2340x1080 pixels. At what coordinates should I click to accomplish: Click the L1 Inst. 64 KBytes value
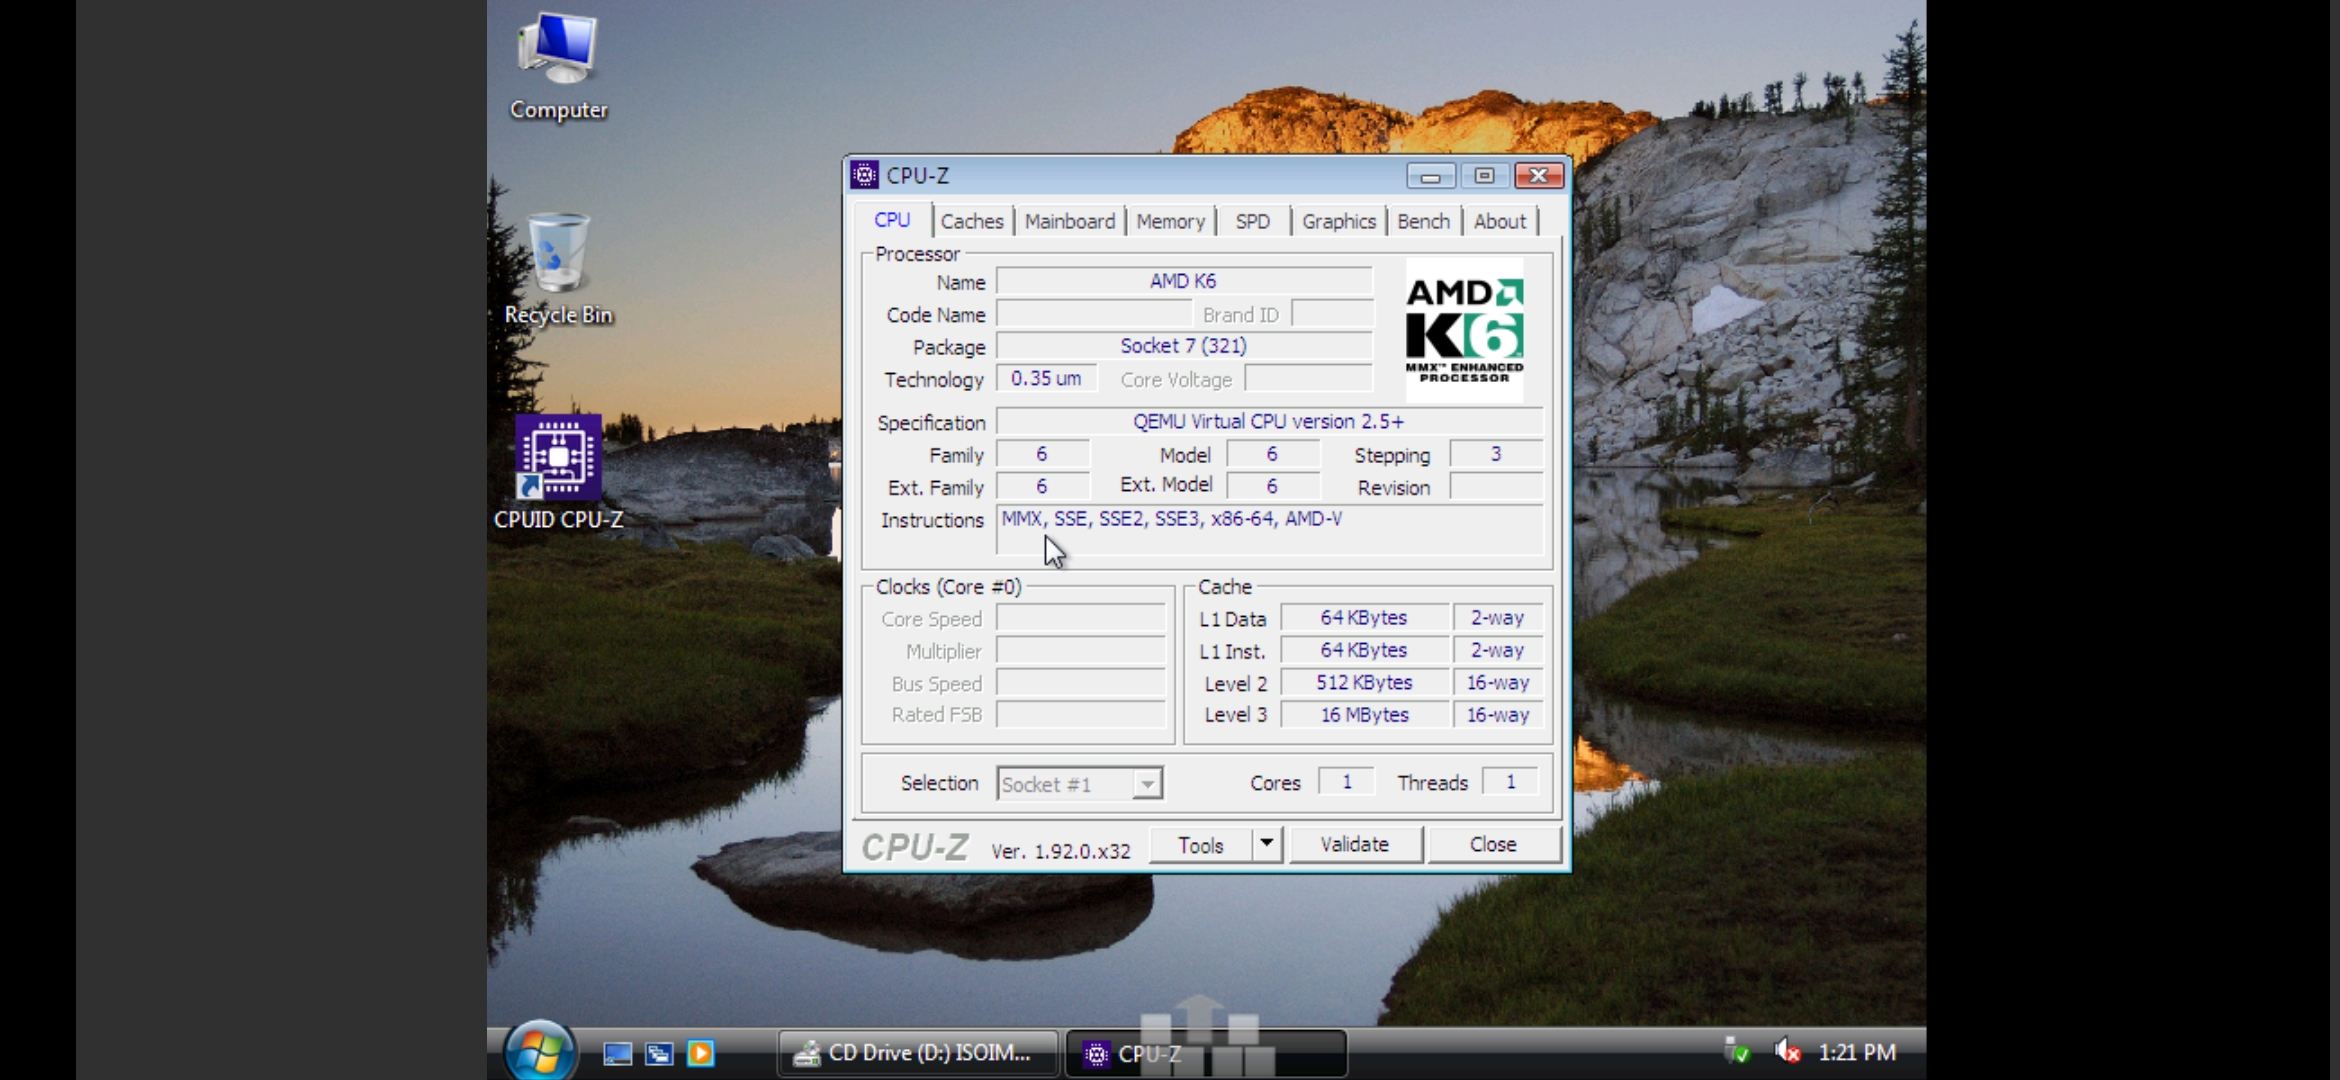pos(1364,650)
